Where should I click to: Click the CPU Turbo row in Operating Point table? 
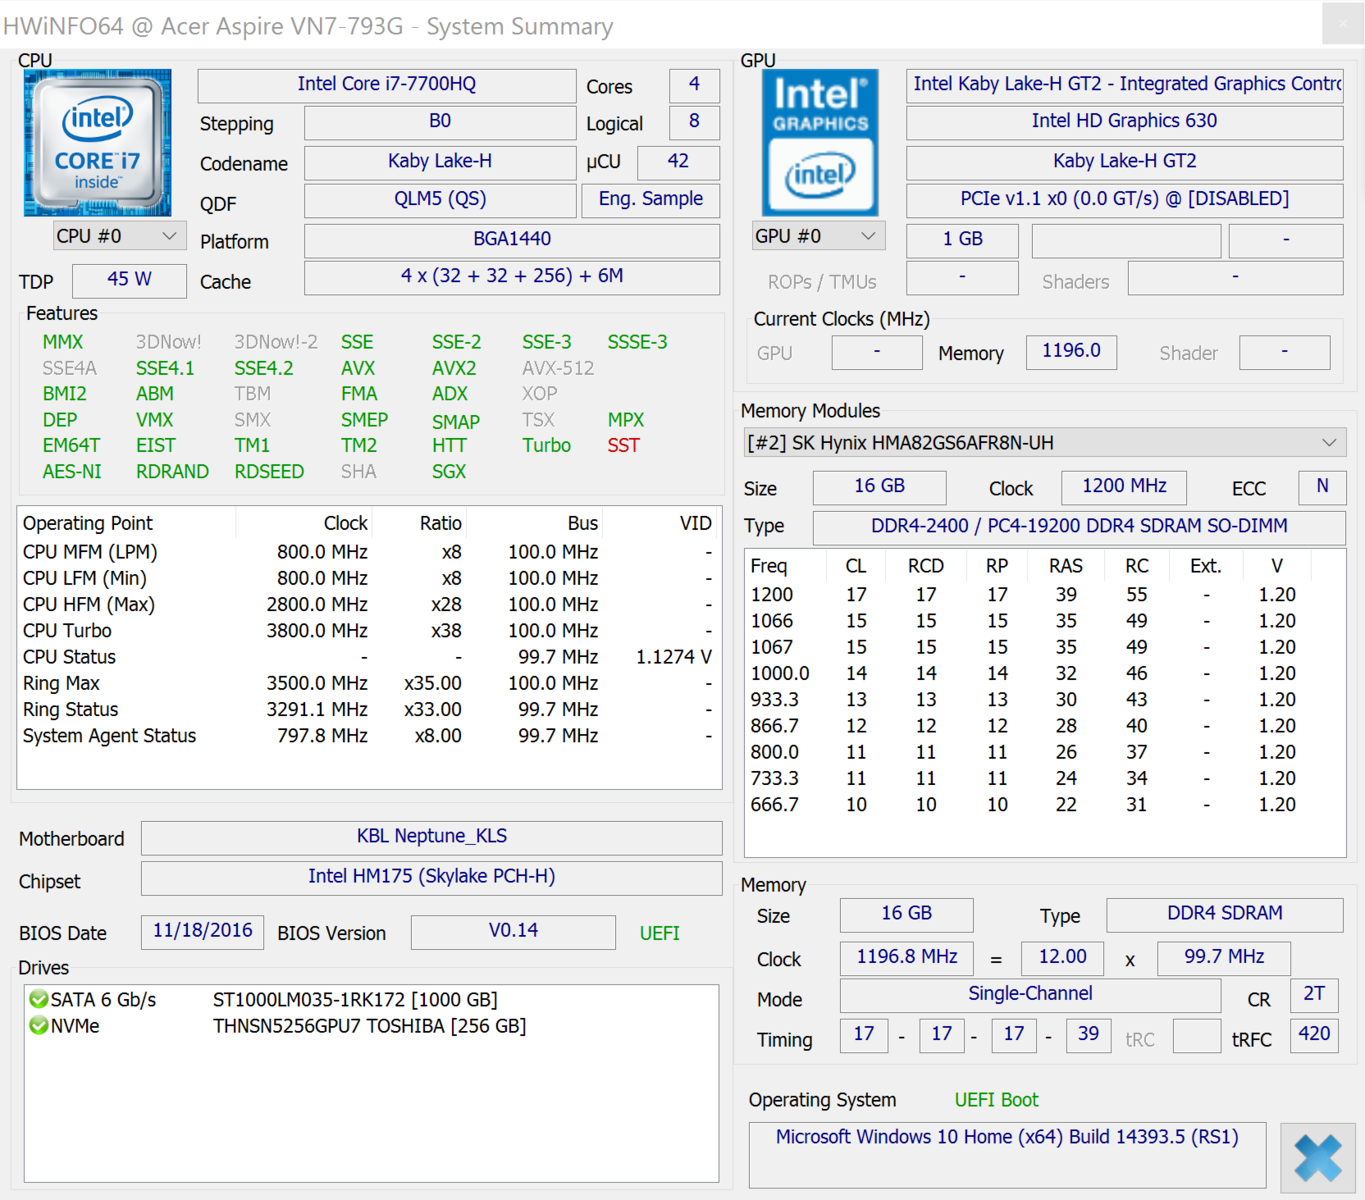click(x=367, y=631)
